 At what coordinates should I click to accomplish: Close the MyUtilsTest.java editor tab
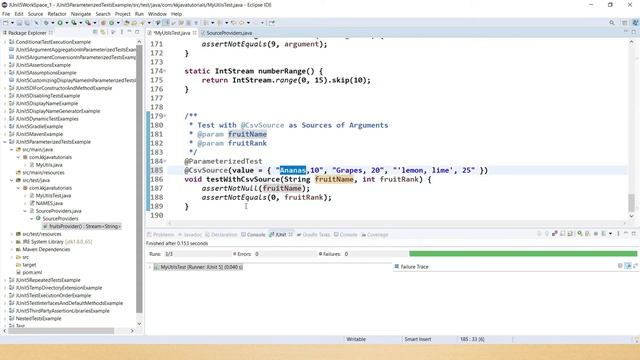coord(195,32)
